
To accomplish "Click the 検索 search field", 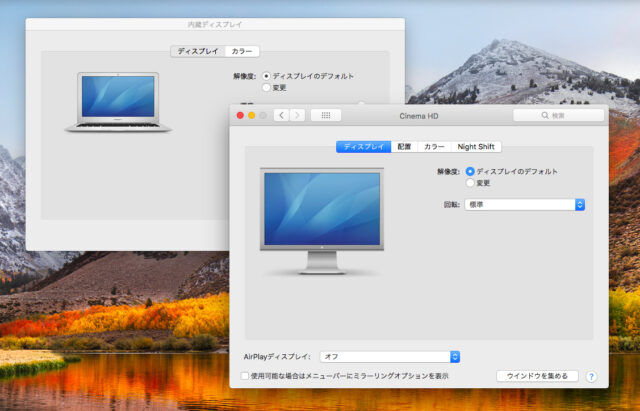I will tap(558, 116).
